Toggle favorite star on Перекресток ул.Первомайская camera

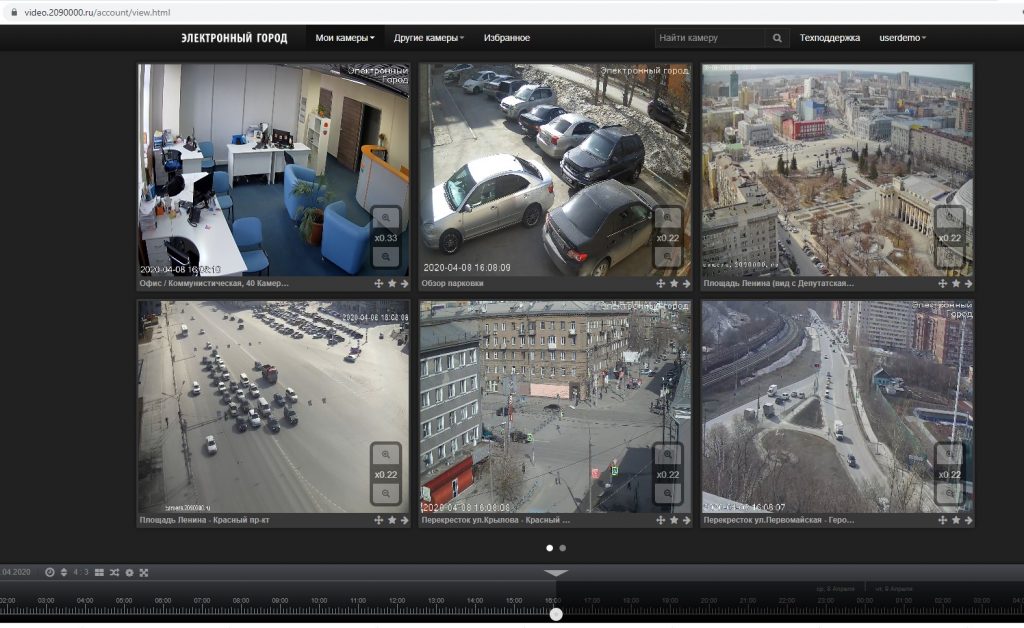pyautogui.click(x=956, y=520)
